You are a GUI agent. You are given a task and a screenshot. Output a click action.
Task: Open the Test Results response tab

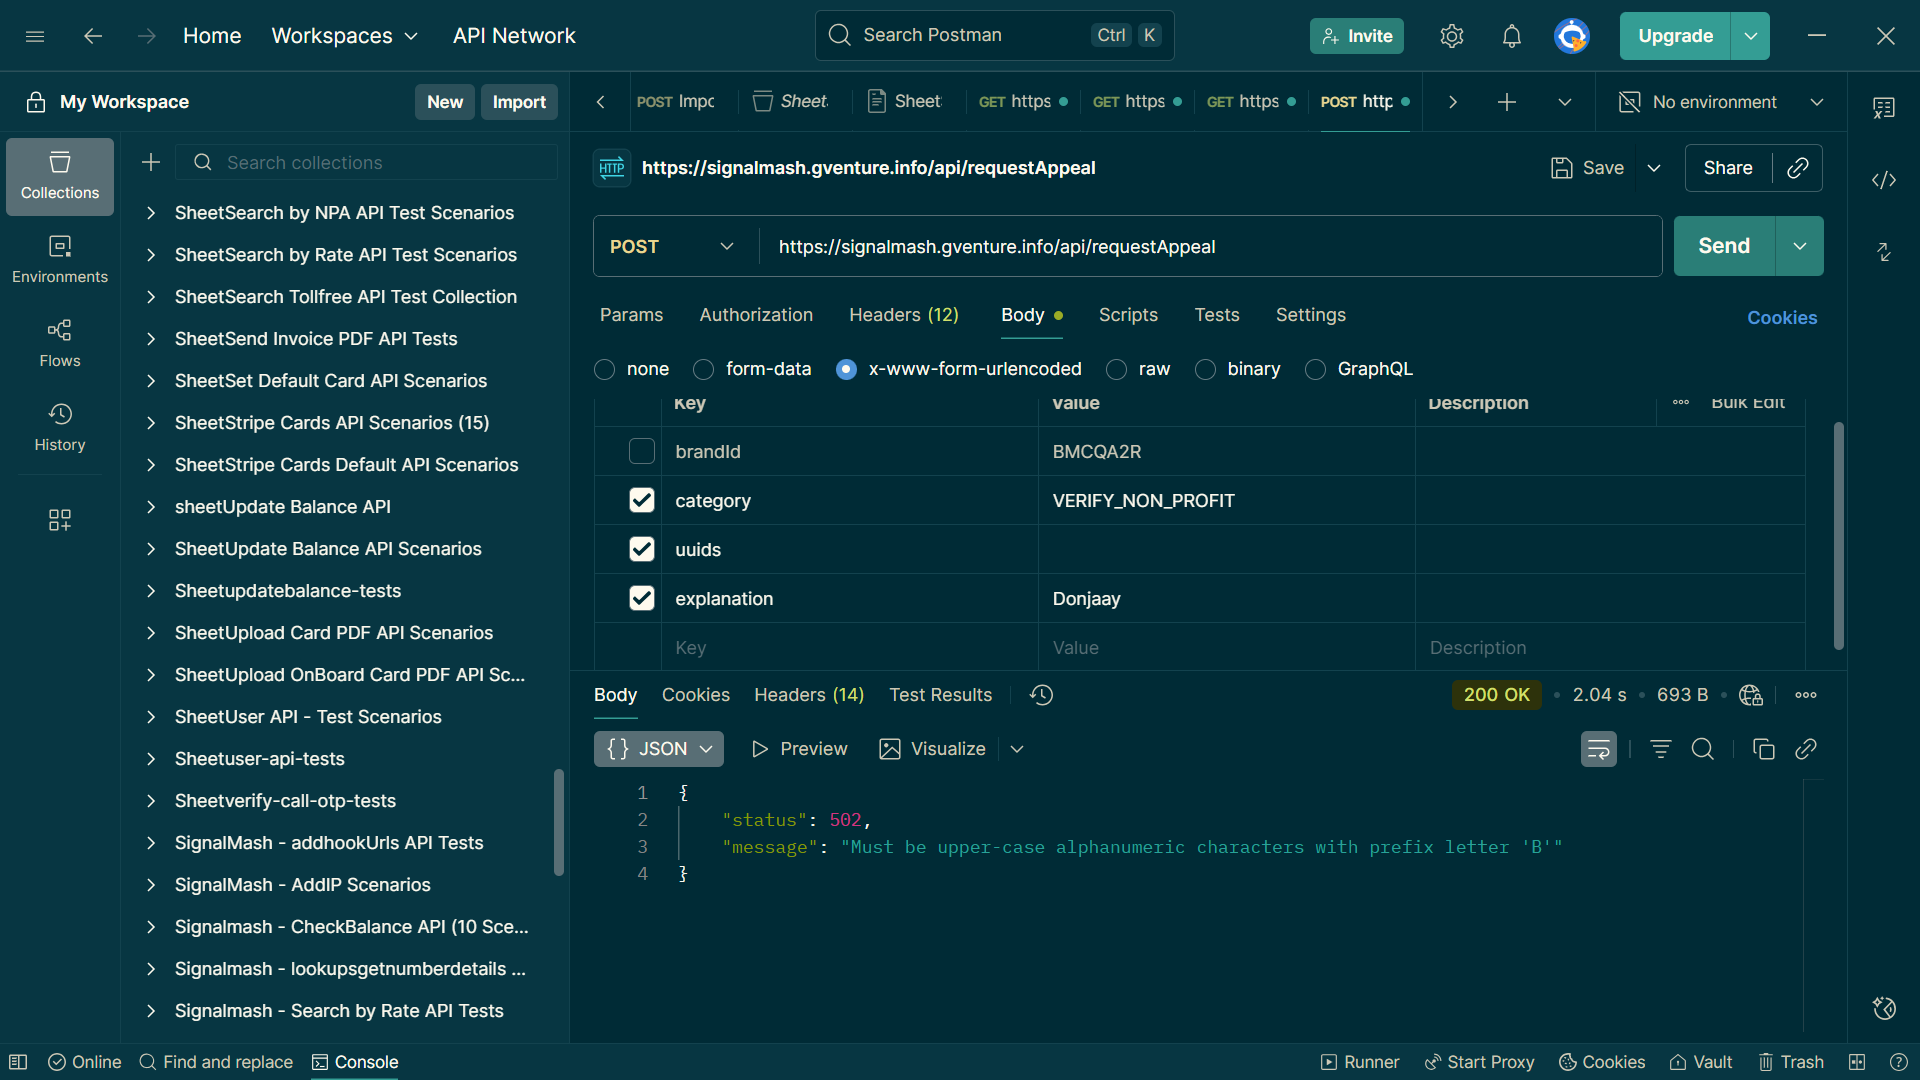[940, 695]
